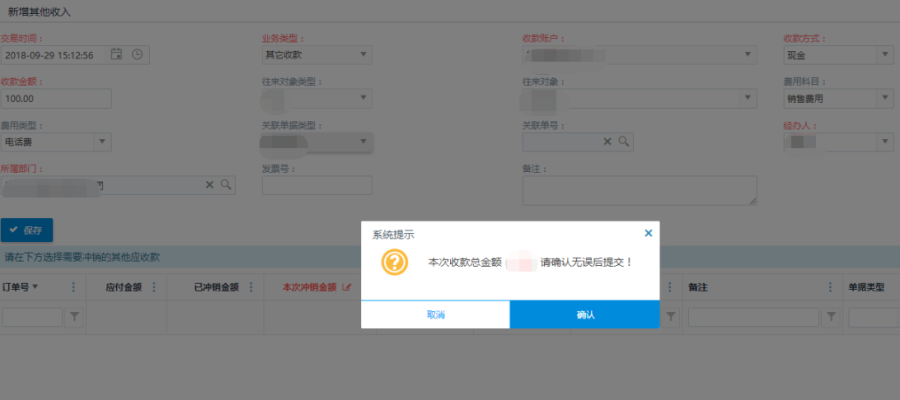Click edit icon beside 本次冲销金额 header
The image size is (900, 400).
point(347,287)
